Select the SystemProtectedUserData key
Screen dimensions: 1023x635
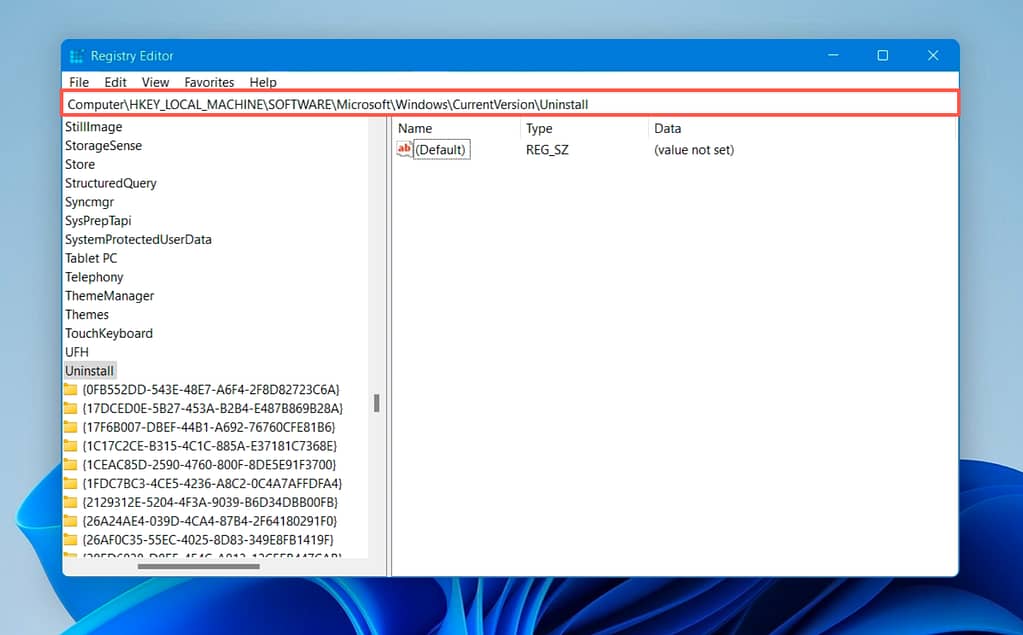coord(138,240)
